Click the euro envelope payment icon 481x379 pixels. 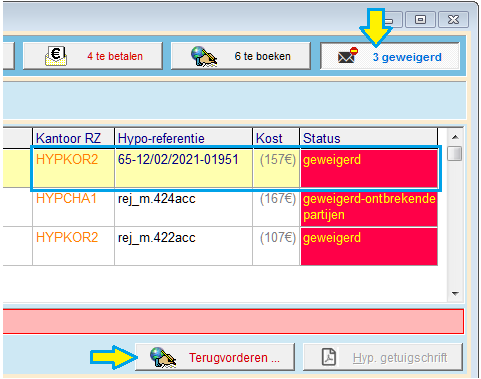coord(56,56)
